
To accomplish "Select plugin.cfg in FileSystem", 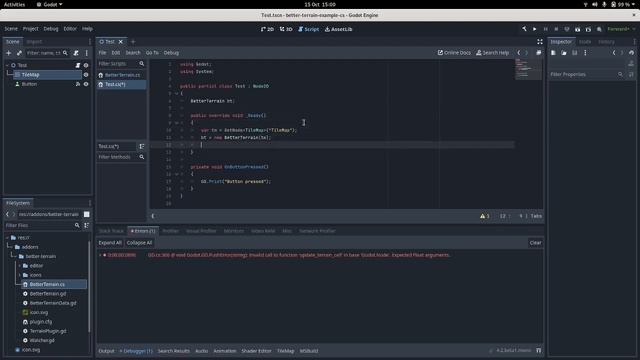I will click(41, 322).
